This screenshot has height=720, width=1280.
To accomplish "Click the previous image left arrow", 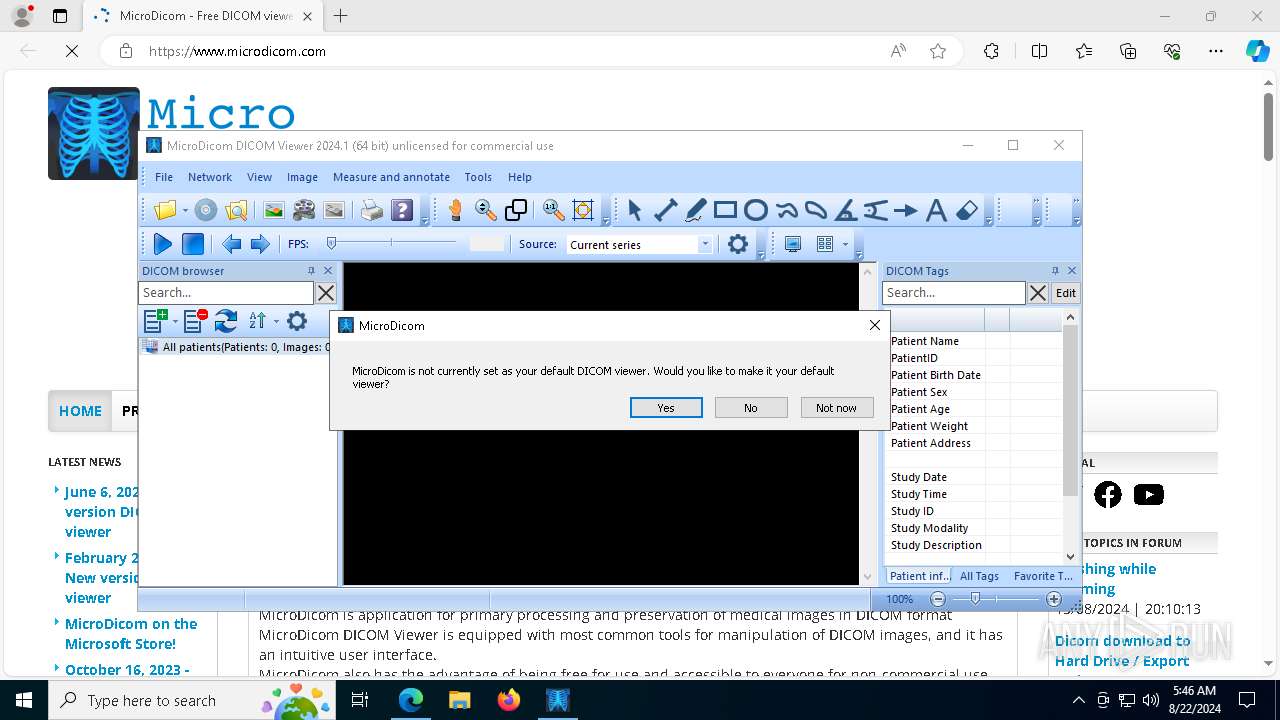I will (x=231, y=244).
